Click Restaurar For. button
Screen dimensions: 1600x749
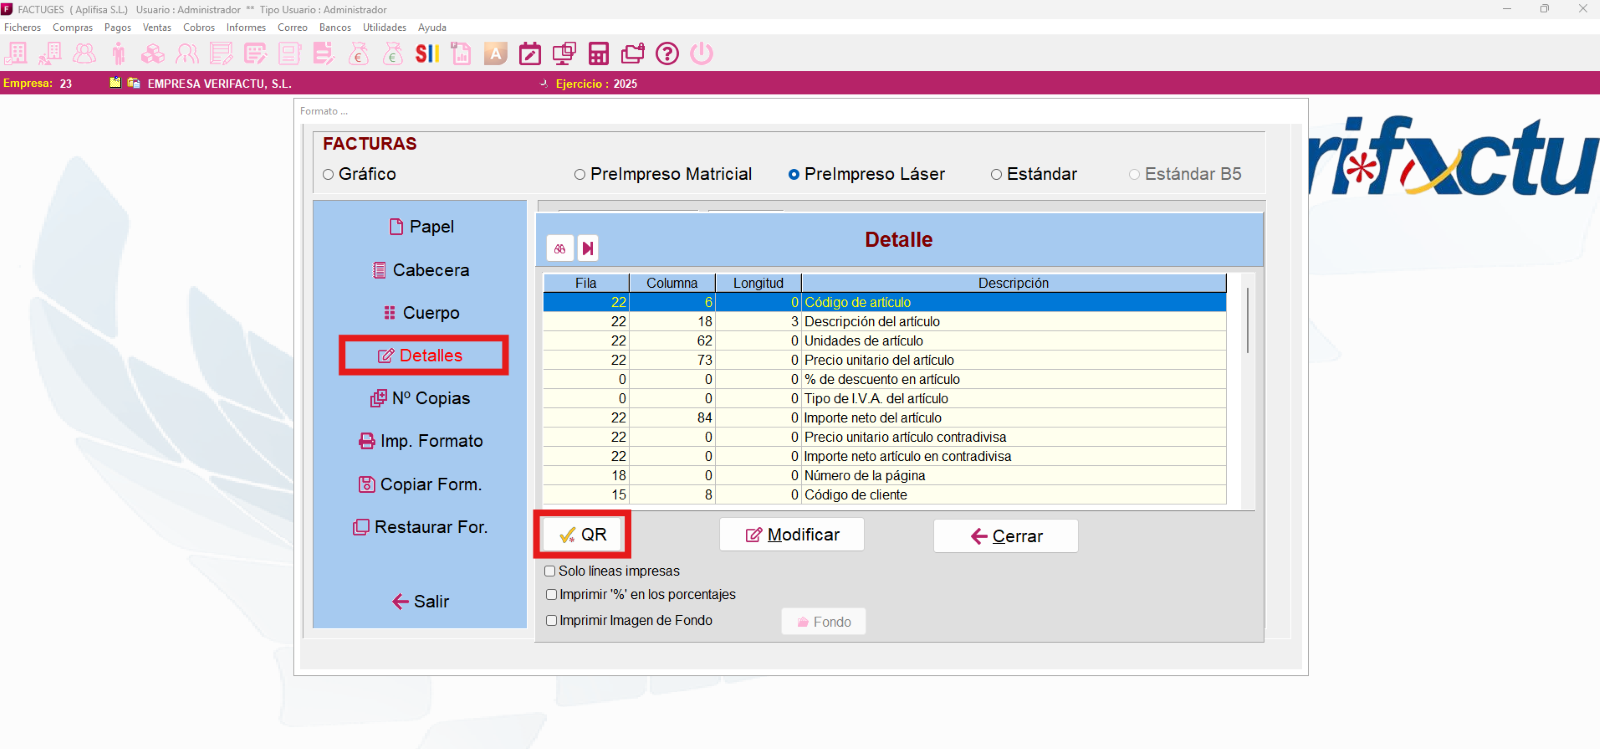click(x=421, y=527)
